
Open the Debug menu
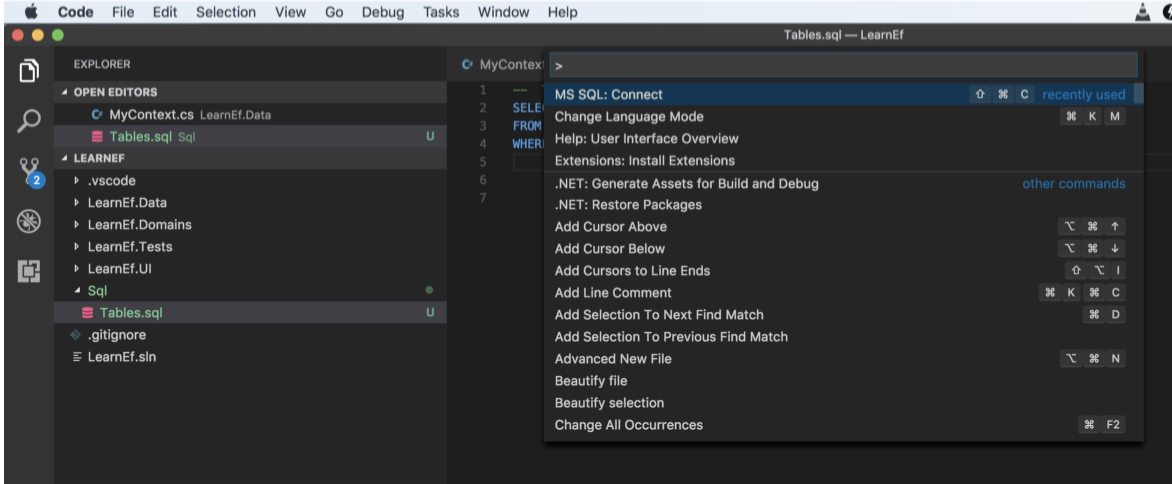[x=383, y=12]
